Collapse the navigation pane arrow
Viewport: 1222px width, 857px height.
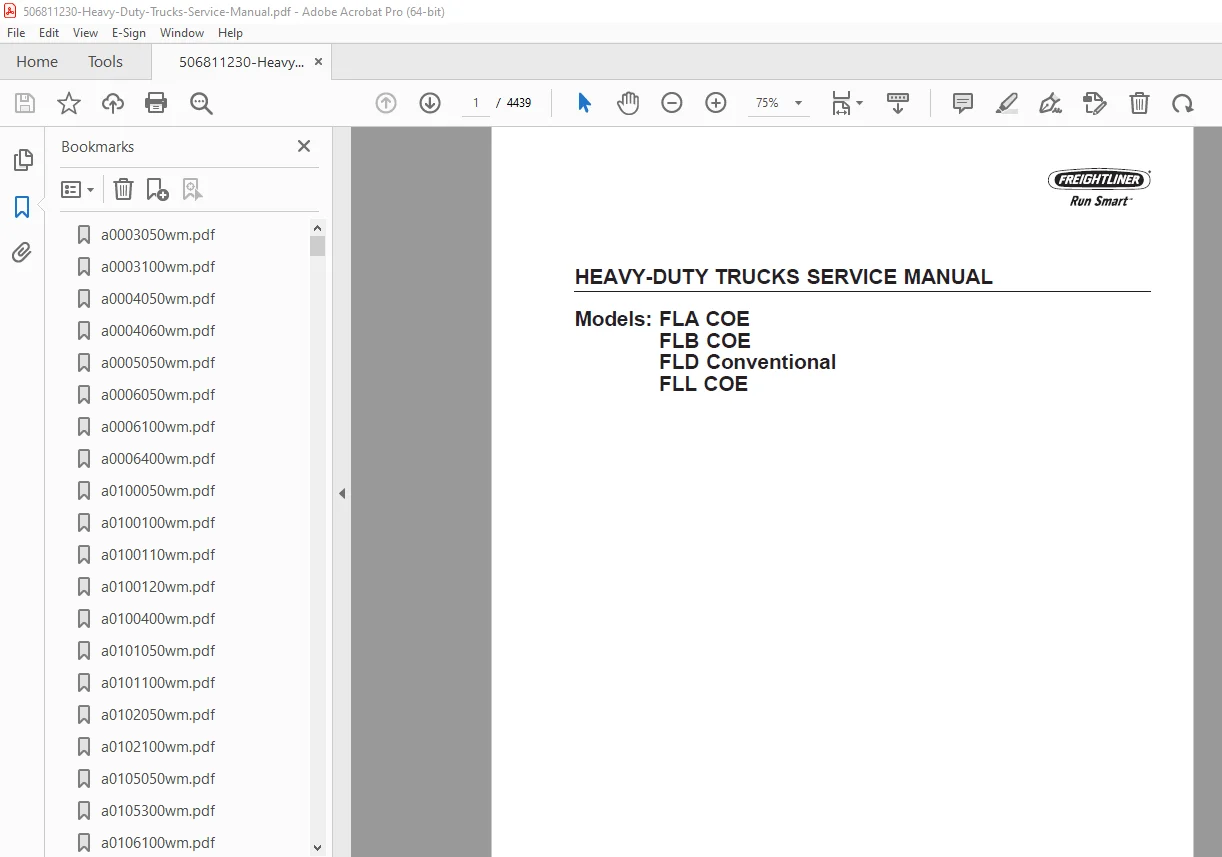pos(342,493)
